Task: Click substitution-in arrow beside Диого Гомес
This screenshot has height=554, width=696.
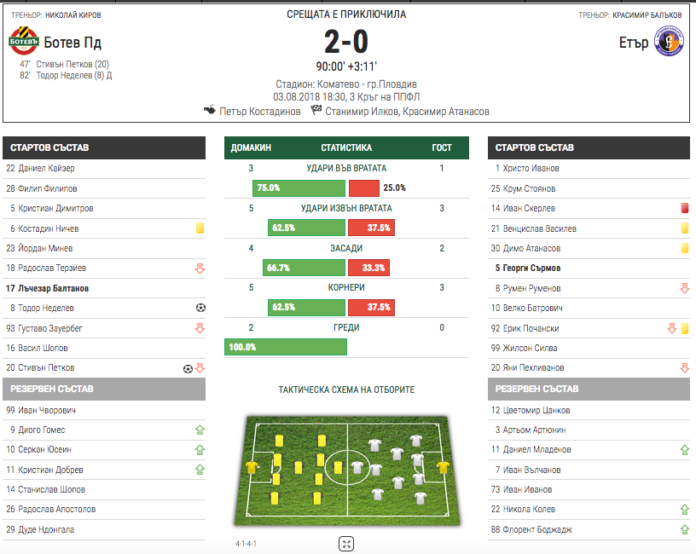Action: pyautogui.click(x=200, y=430)
